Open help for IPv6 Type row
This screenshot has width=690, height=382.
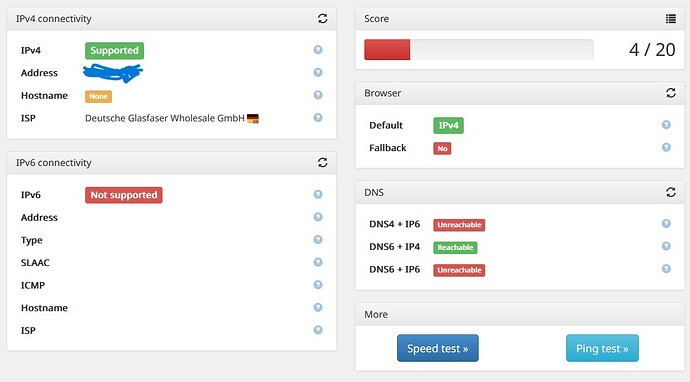coord(318,239)
